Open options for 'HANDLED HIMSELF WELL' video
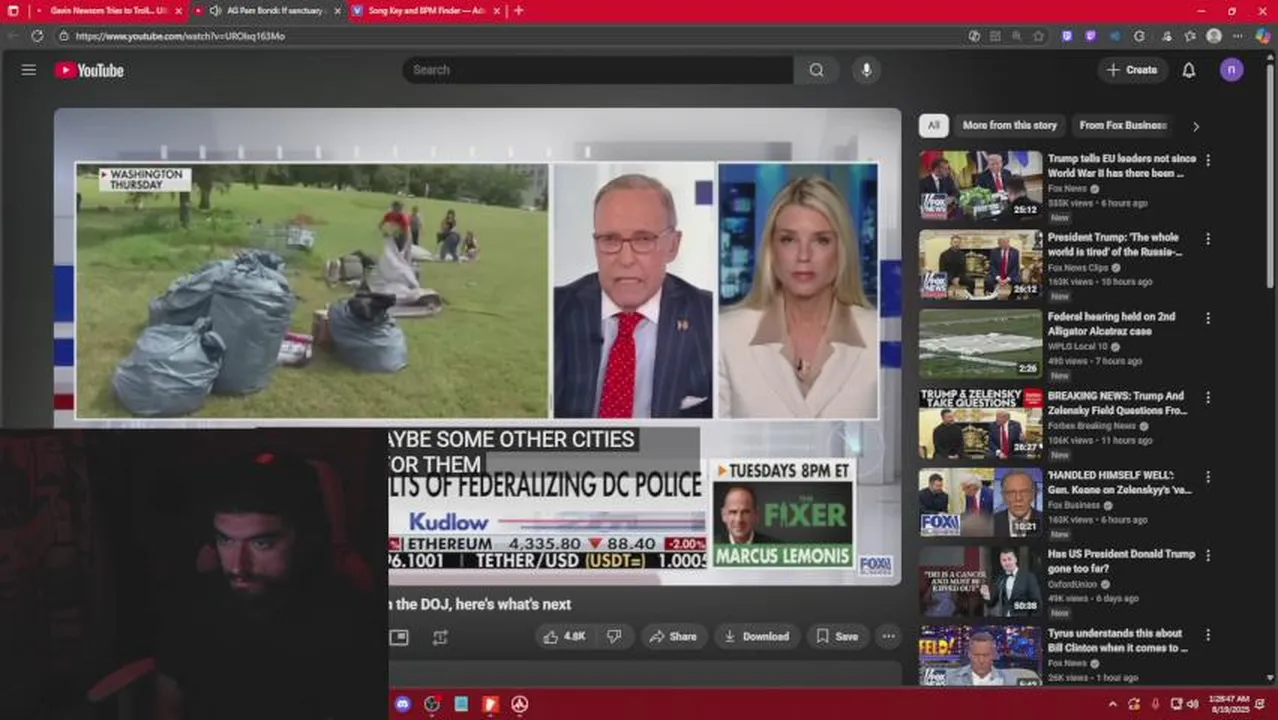1278x720 pixels. [1208, 476]
